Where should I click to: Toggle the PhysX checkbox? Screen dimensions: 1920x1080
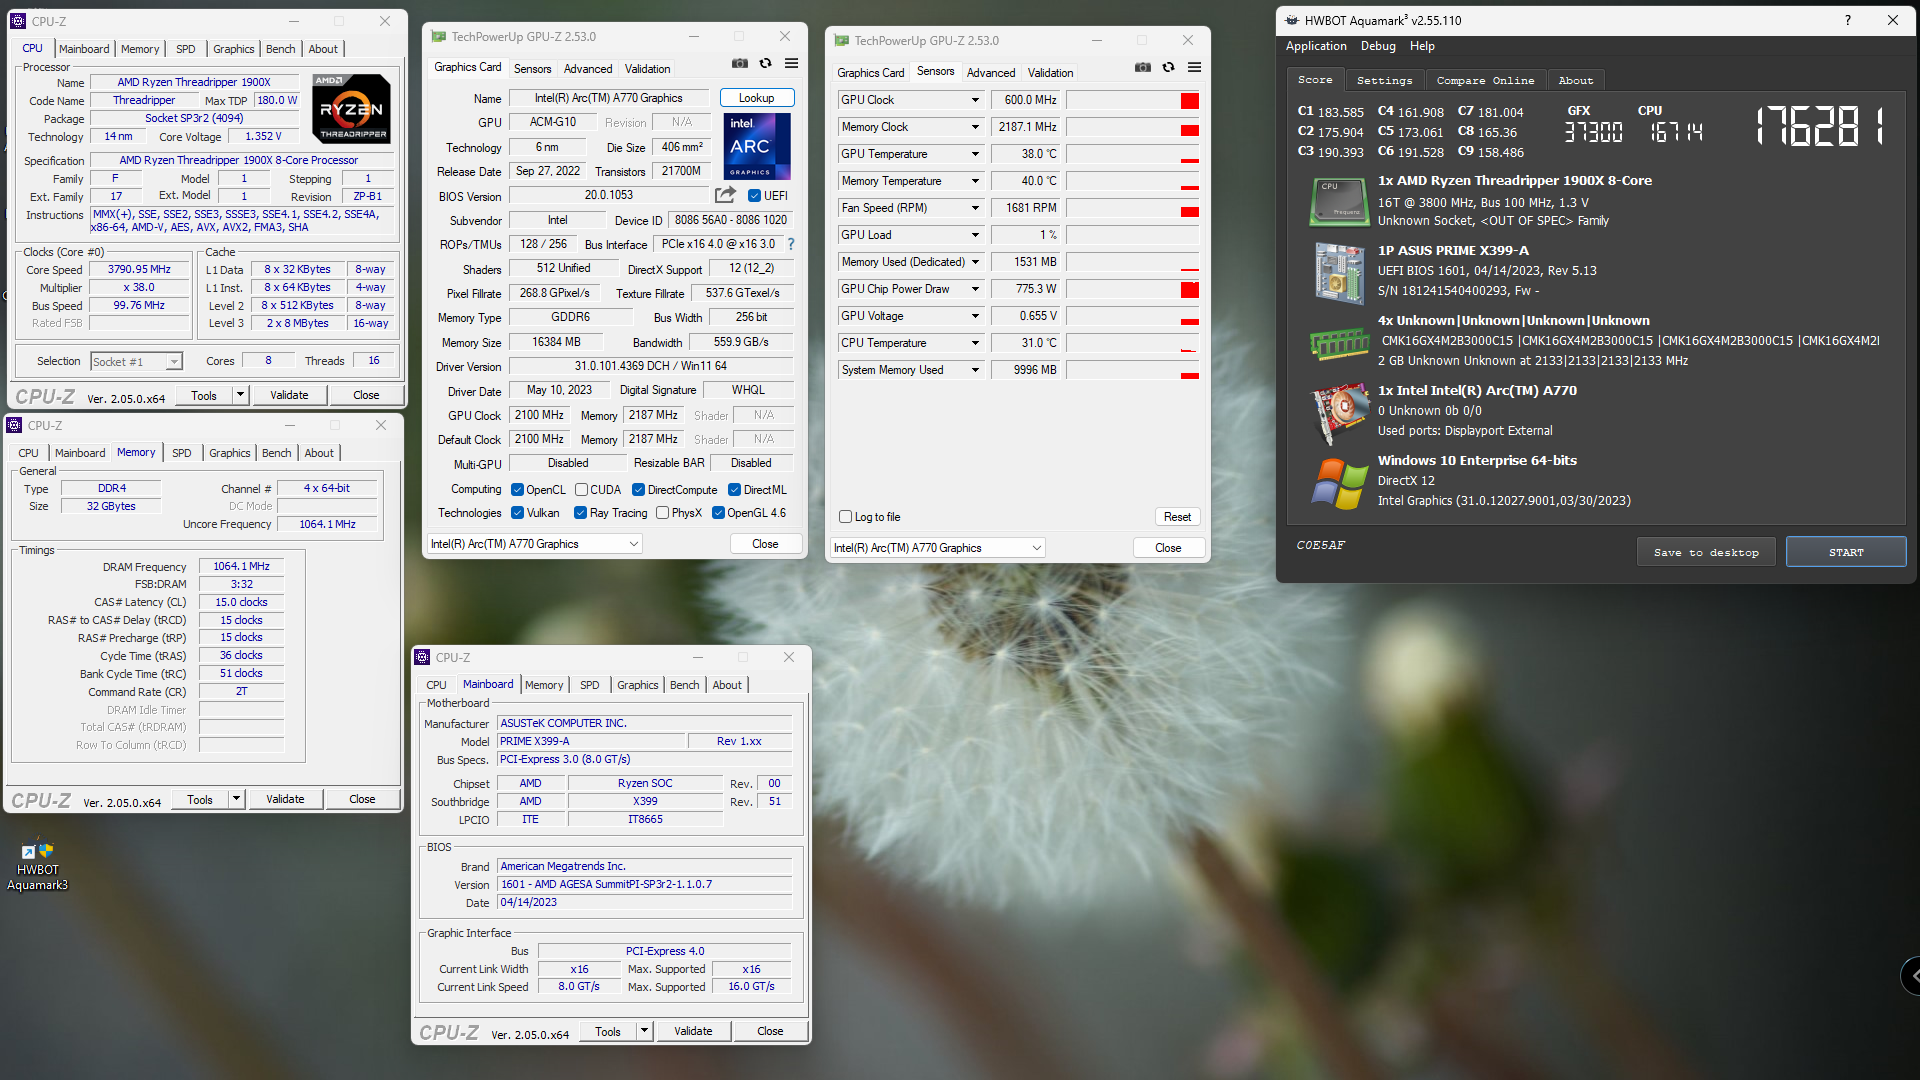662,513
